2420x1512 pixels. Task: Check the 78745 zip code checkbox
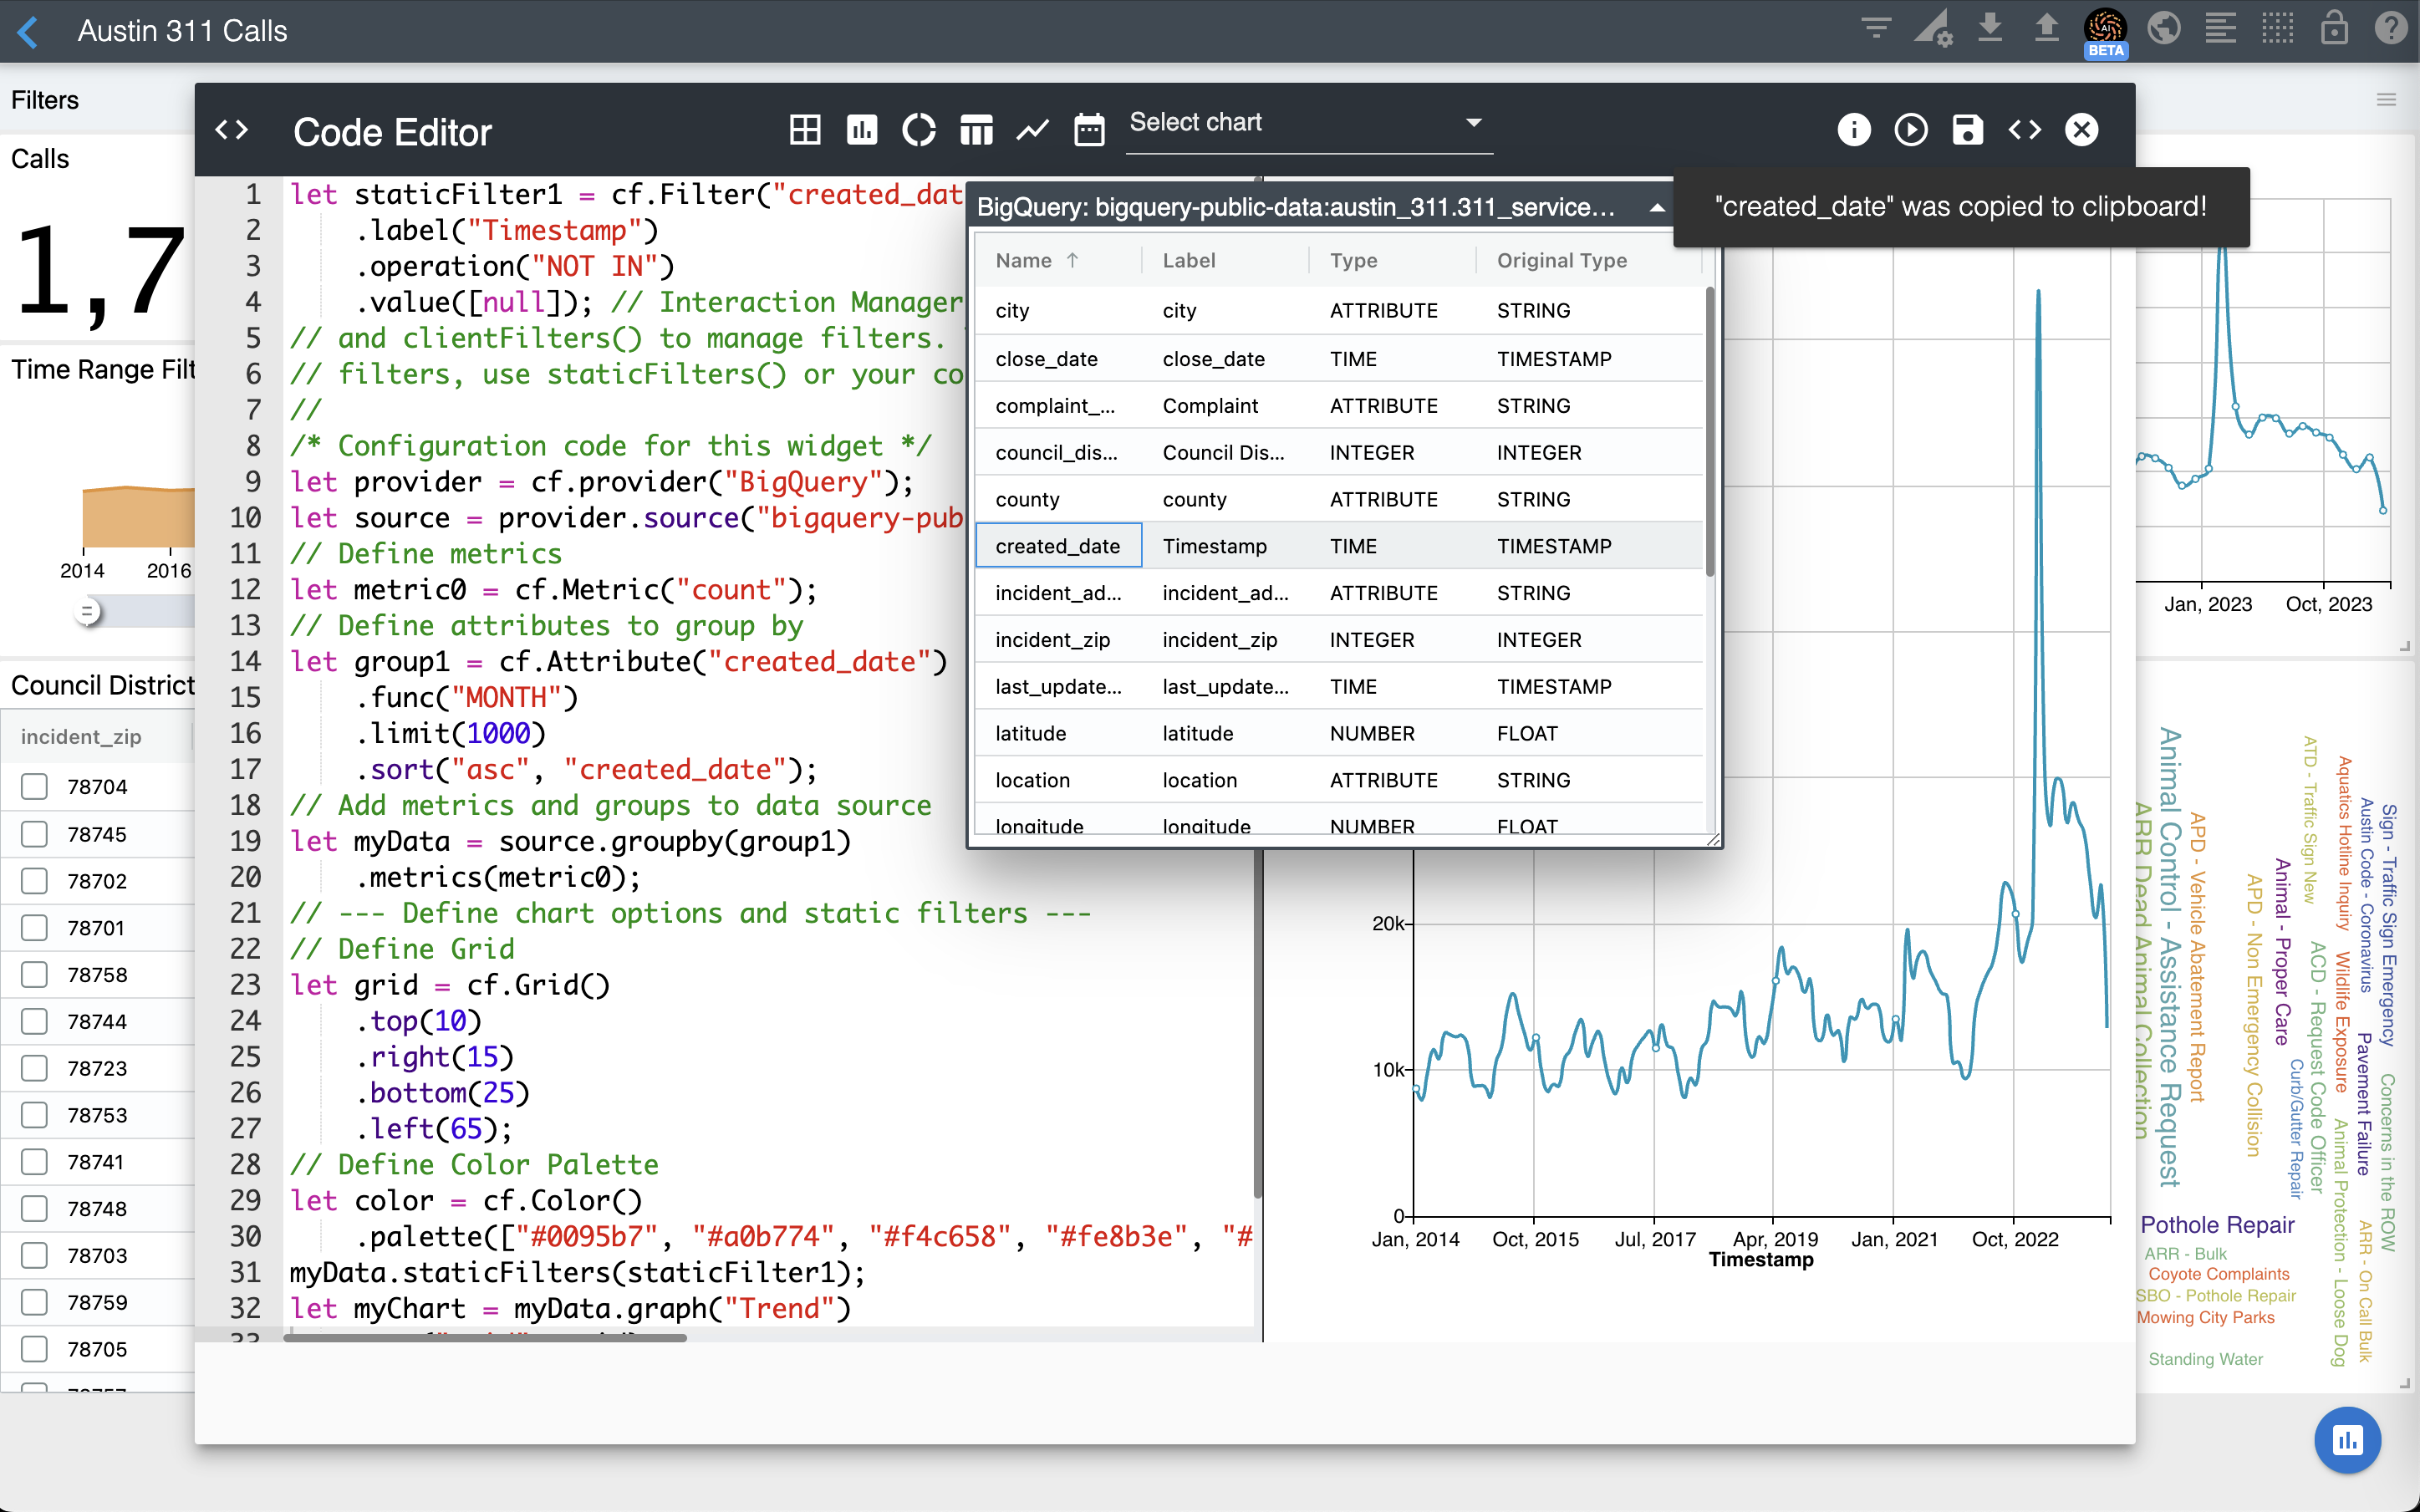(x=35, y=834)
